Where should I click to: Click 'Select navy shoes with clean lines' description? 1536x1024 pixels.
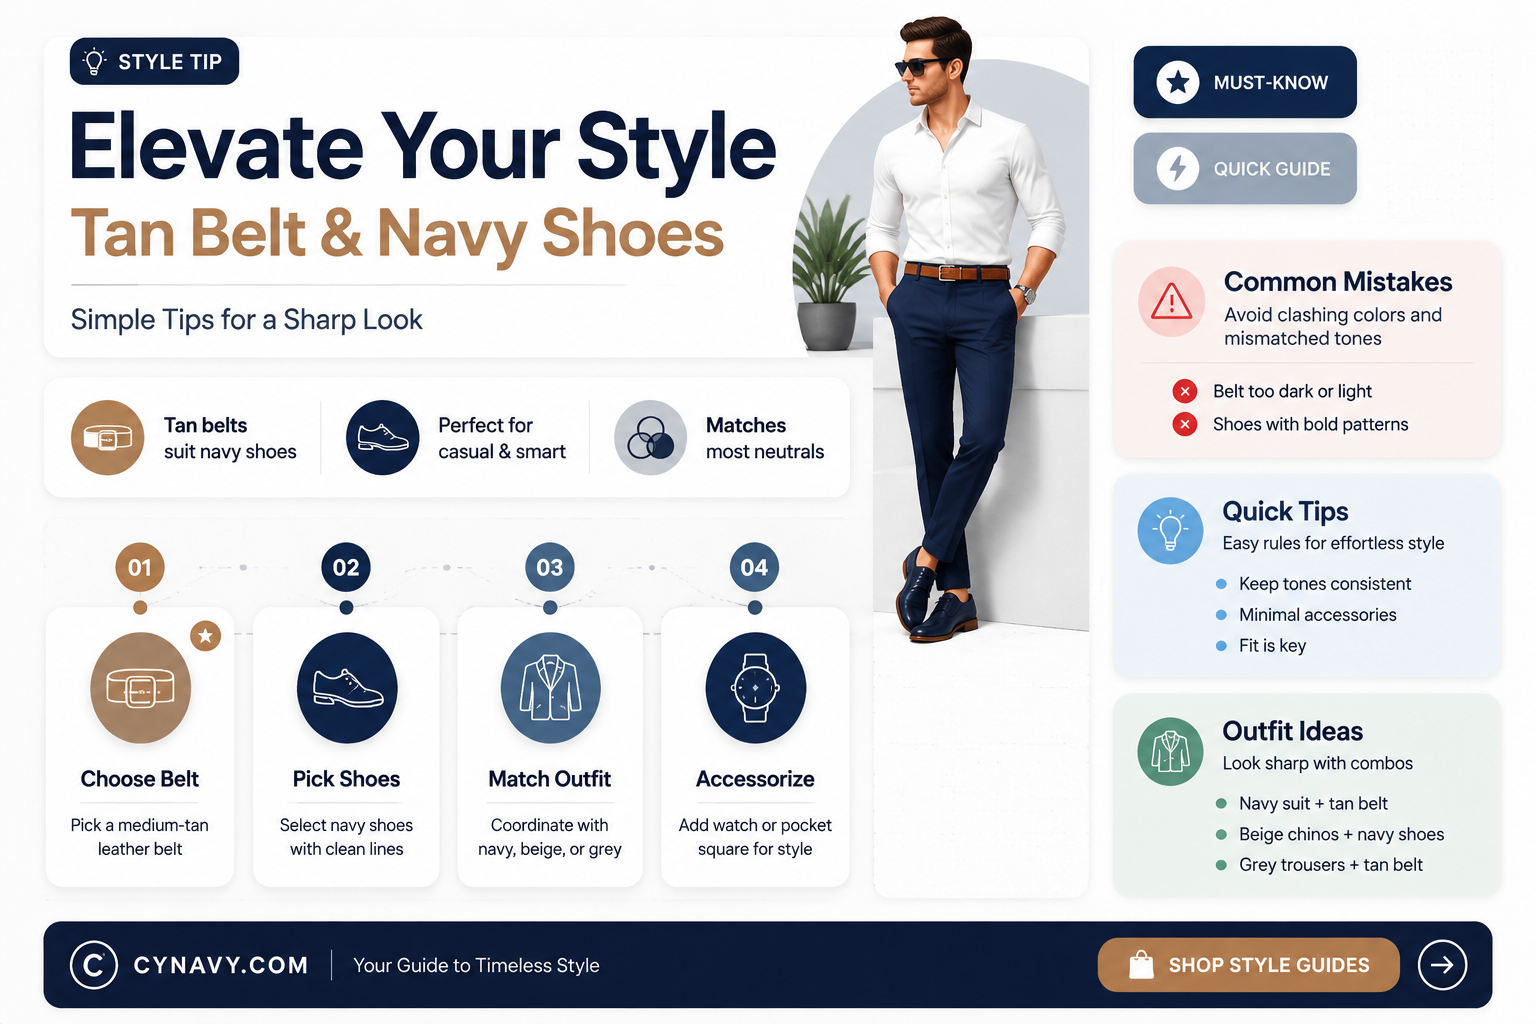click(x=346, y=837)
